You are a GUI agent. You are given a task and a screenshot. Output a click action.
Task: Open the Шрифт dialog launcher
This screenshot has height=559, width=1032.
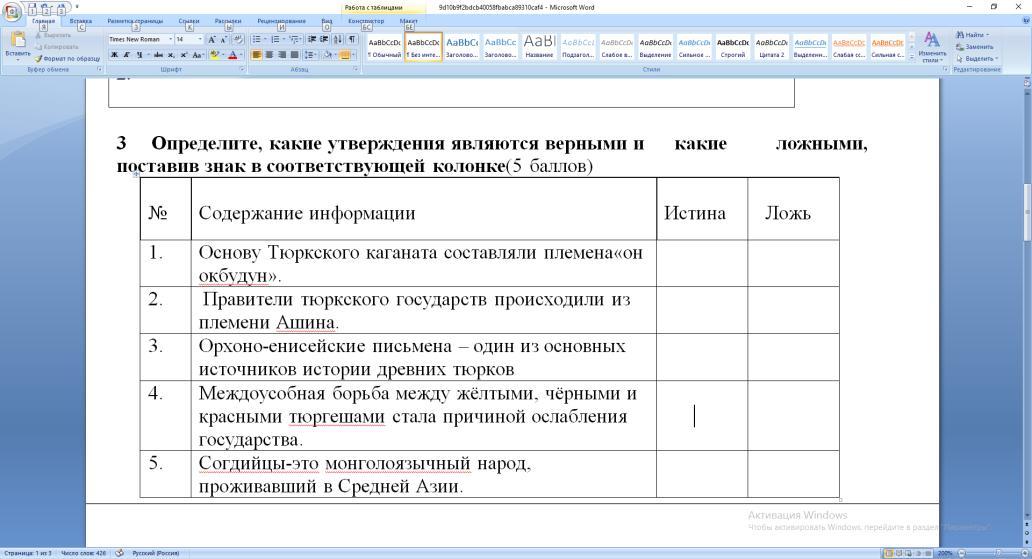(x=242, y=68)
